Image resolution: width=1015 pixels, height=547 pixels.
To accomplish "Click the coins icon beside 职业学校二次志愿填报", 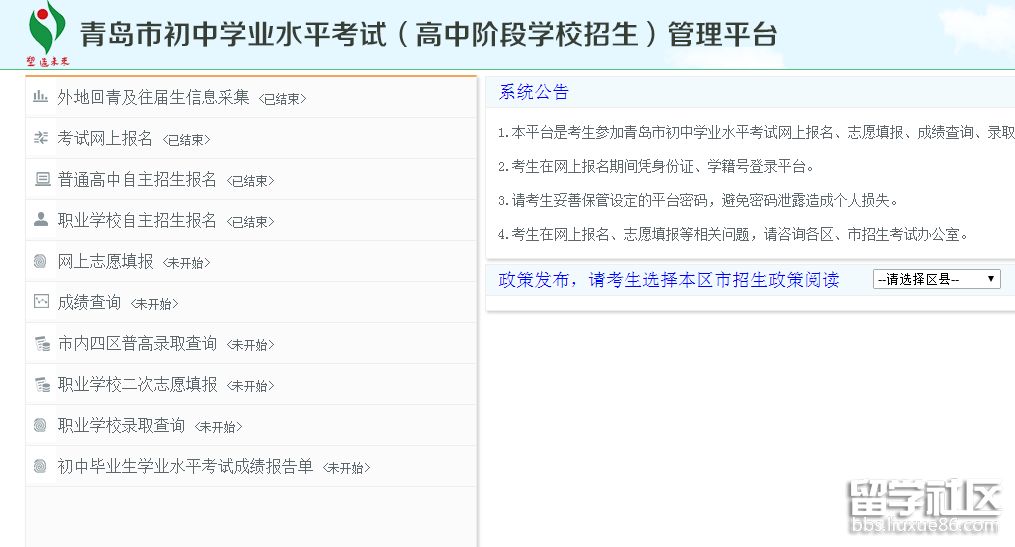I will click(x=41, y=384).
